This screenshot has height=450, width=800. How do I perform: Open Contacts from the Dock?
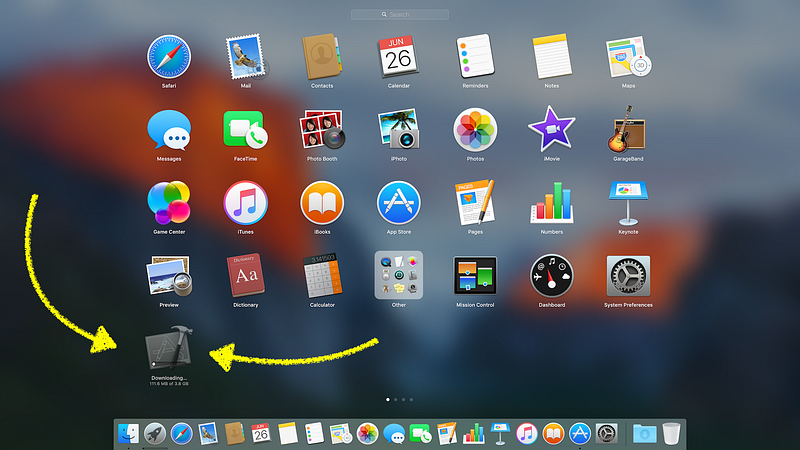click(234, 434)
